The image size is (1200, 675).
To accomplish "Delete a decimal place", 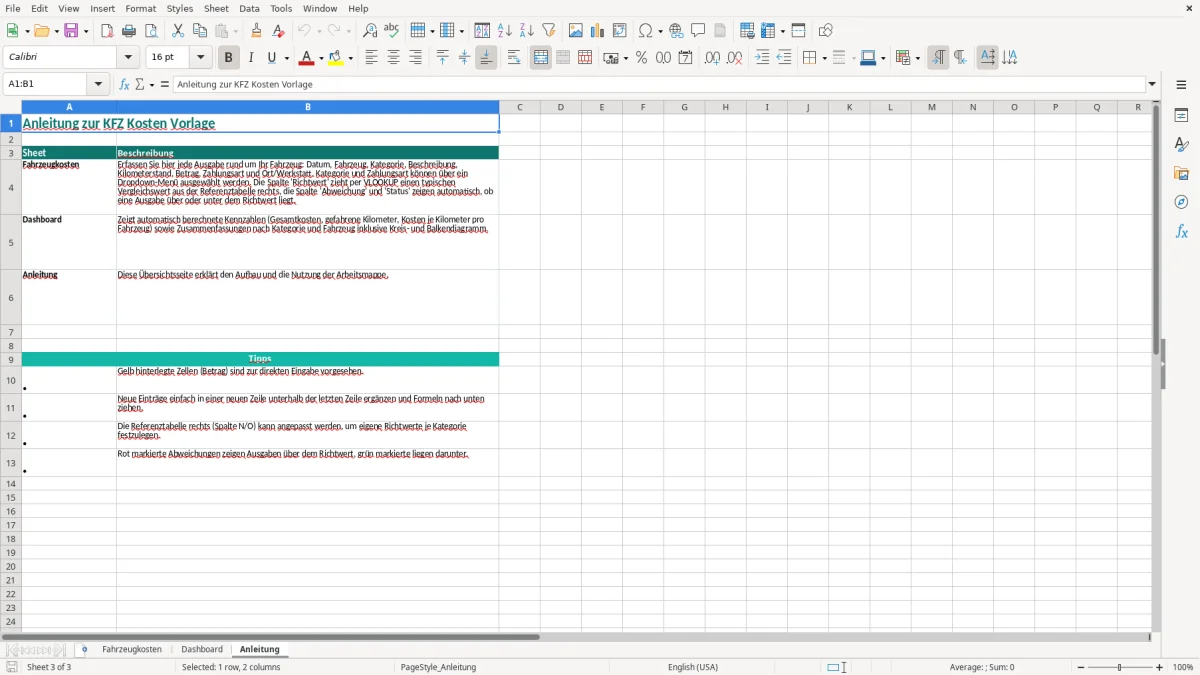I will 735,58.
